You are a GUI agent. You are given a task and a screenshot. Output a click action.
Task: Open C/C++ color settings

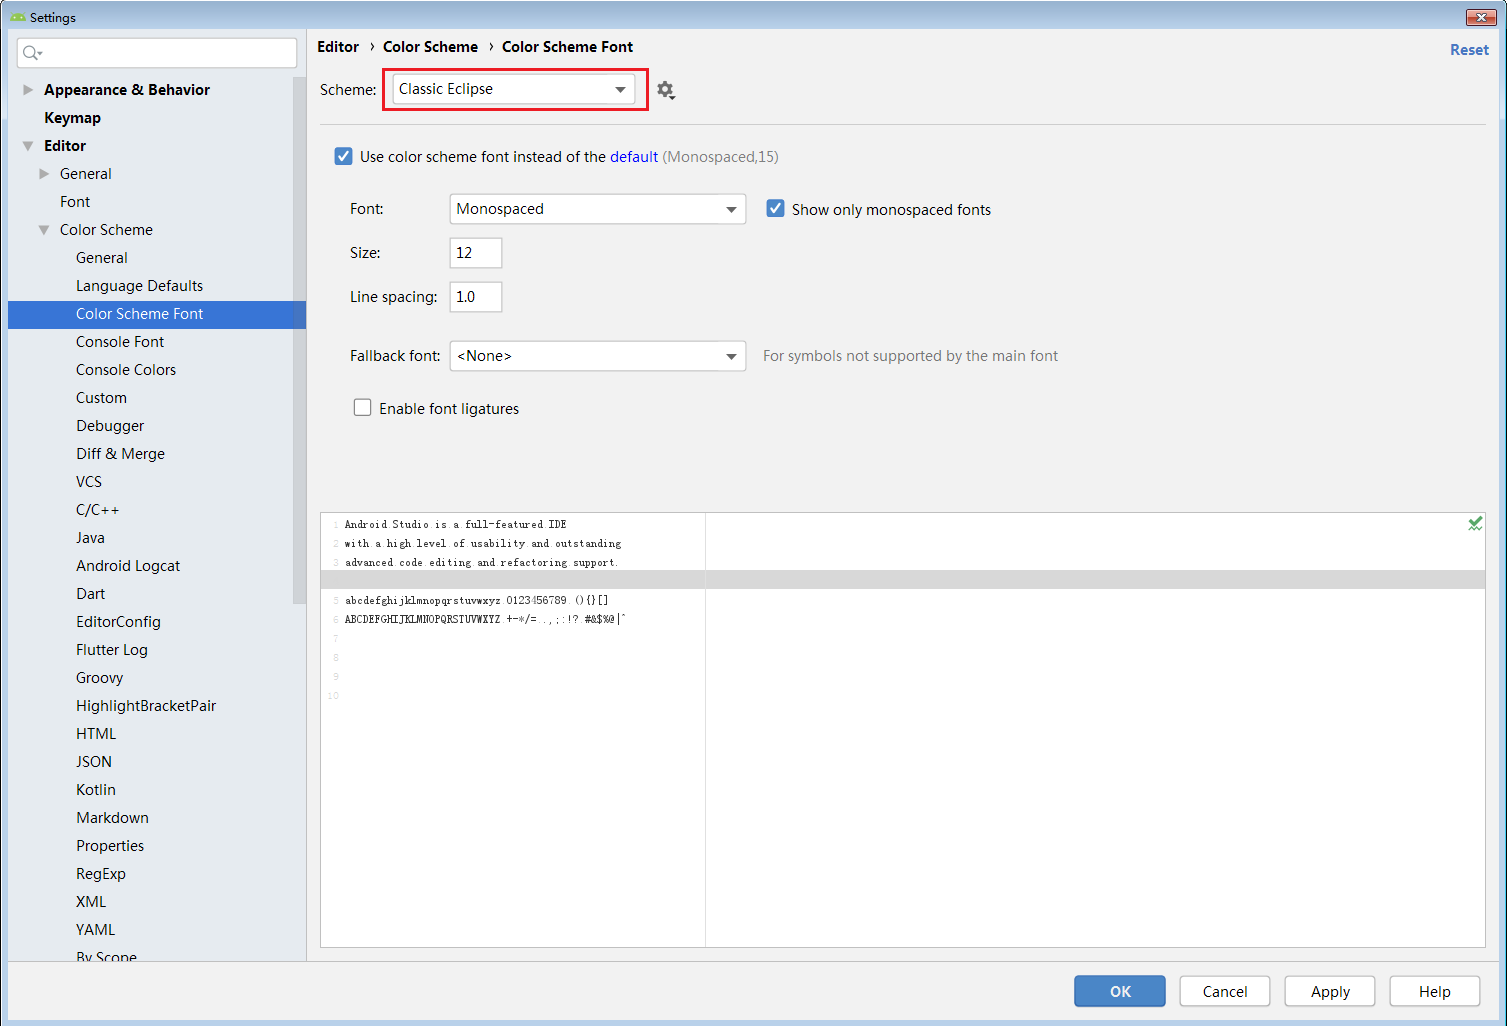click(x=98, y=510)
